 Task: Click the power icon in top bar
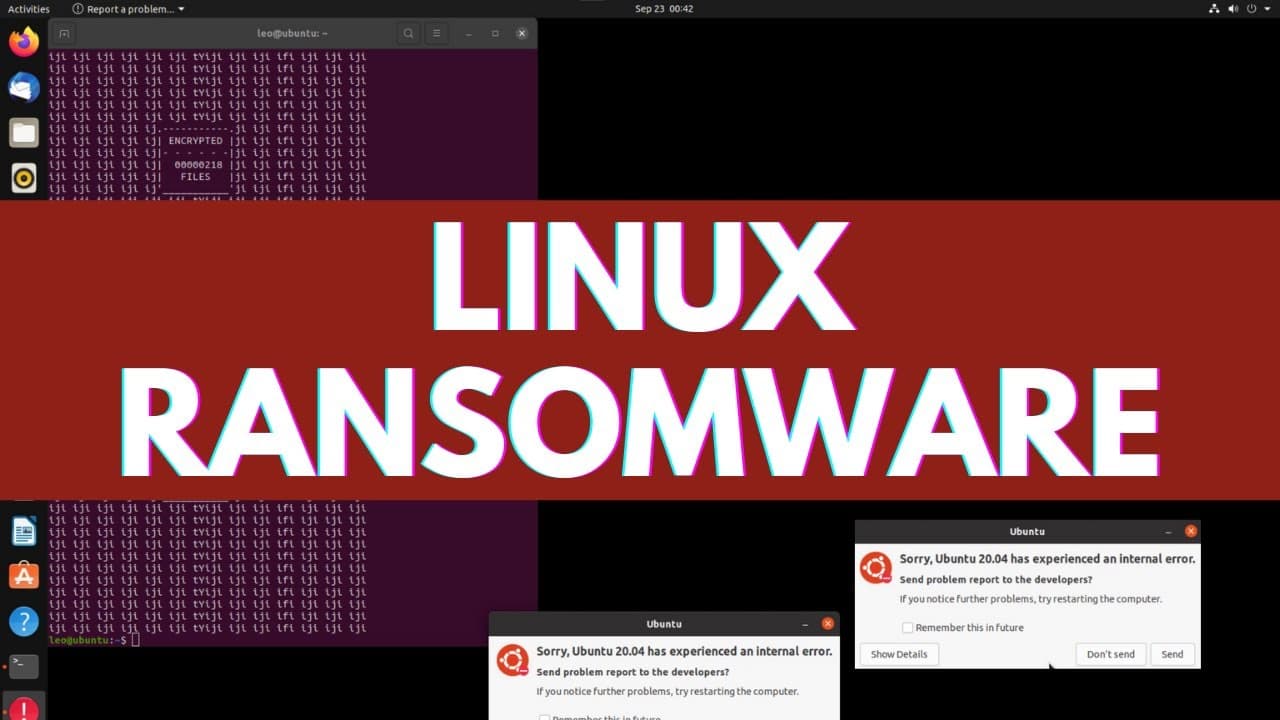pos(1251,9)
